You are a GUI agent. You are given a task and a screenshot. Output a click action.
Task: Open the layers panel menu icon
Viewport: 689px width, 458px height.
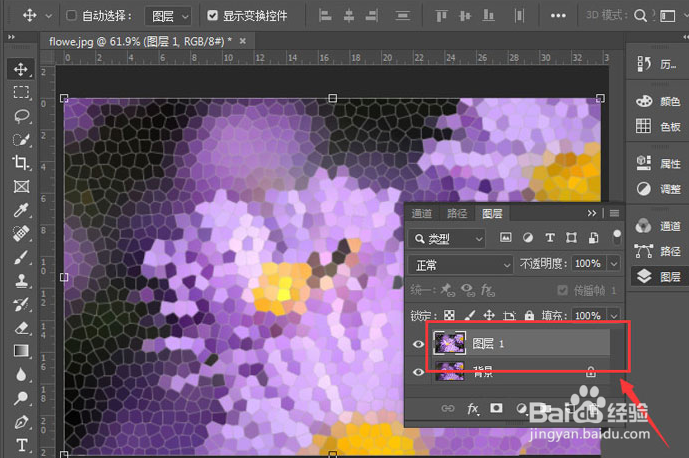615,213
